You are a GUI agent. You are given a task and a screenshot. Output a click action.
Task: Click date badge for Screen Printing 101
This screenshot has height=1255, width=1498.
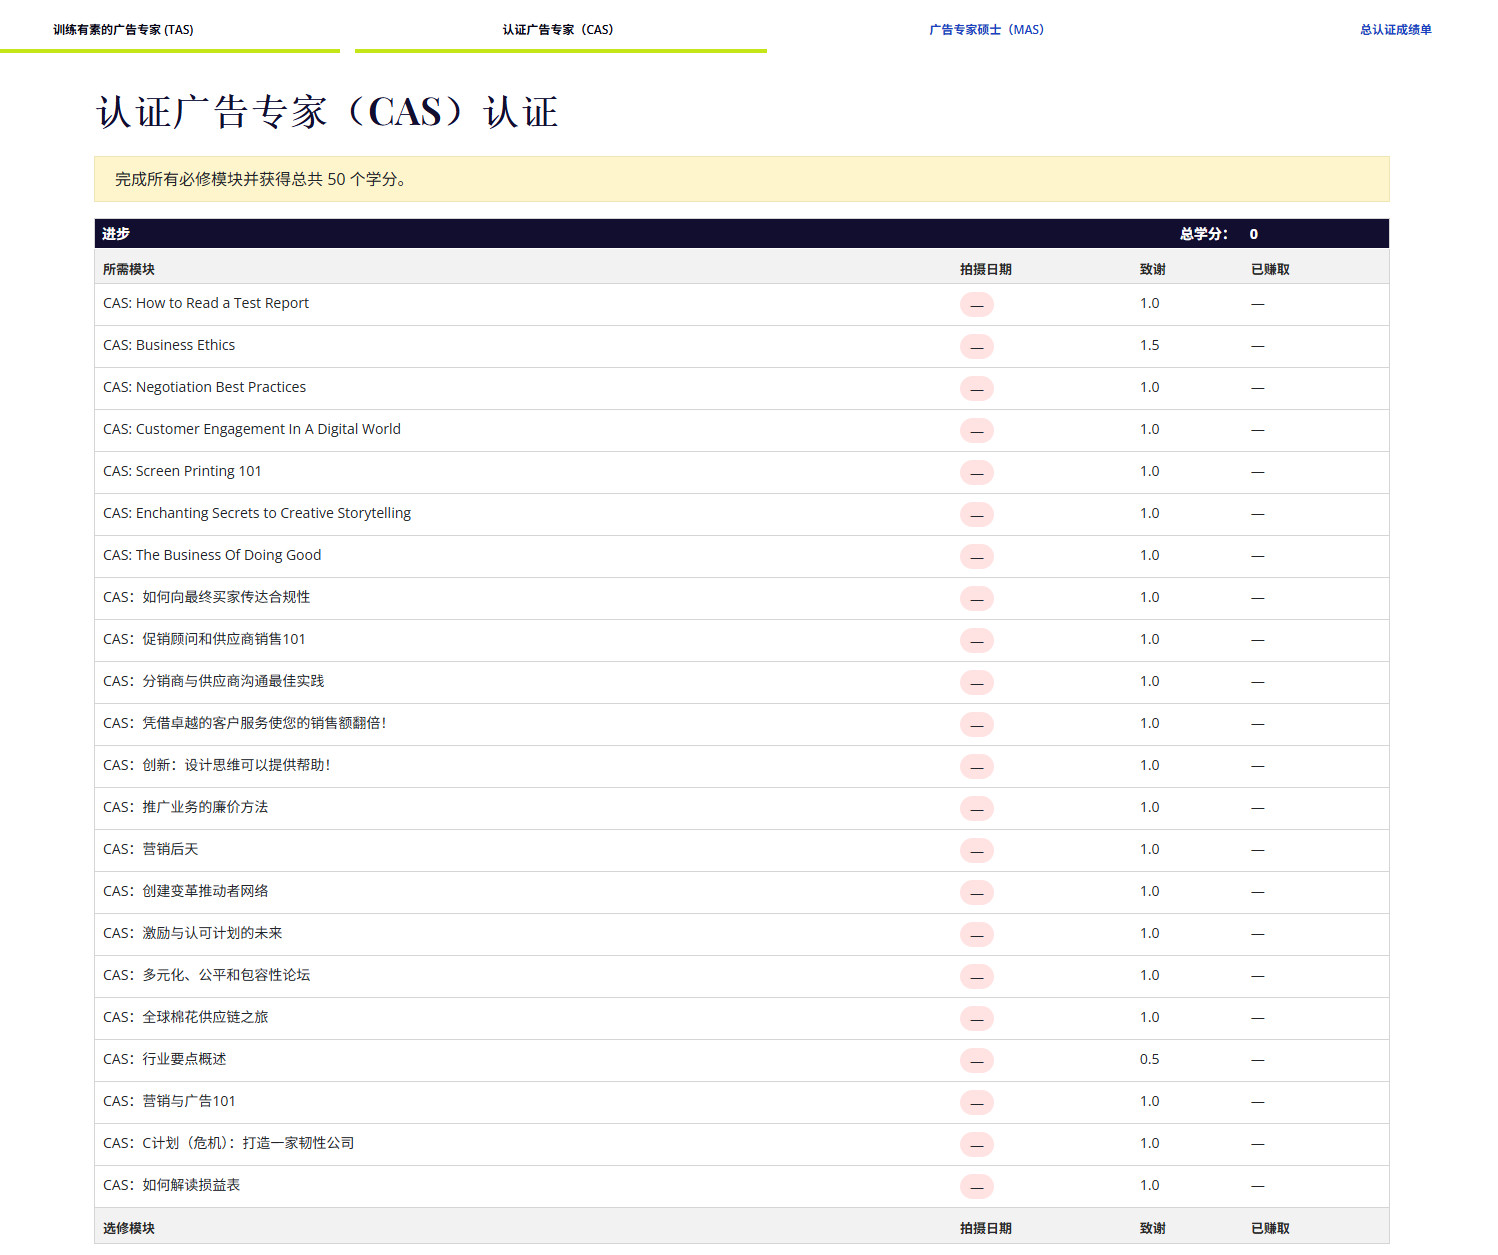click(976, 473)
